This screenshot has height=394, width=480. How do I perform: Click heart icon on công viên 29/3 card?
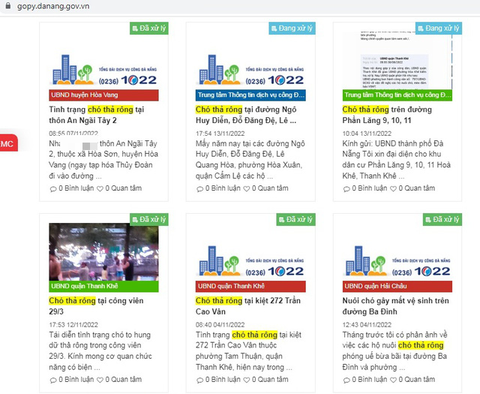100,380
